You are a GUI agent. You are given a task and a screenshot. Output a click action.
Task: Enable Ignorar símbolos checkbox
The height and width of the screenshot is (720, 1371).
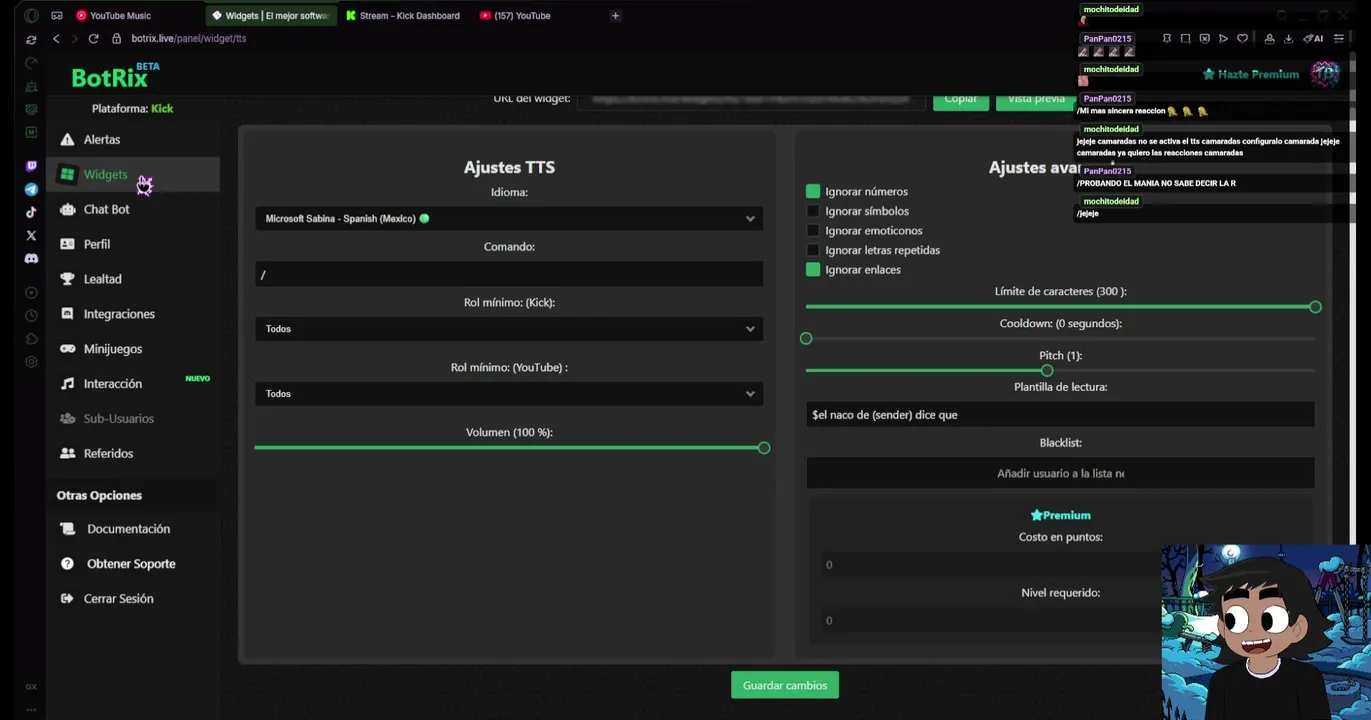pyautogui.click(x=813, y=211)
